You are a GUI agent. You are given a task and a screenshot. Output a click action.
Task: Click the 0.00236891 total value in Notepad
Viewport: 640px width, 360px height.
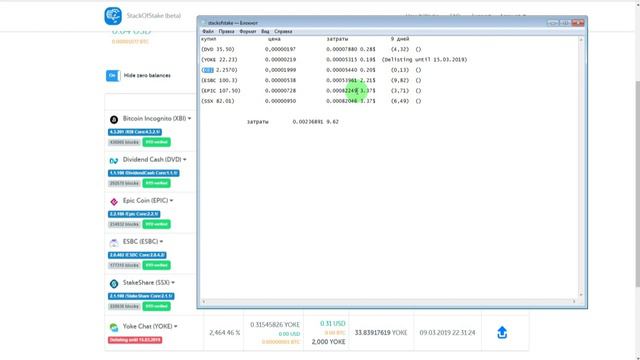tap(309, 122)
